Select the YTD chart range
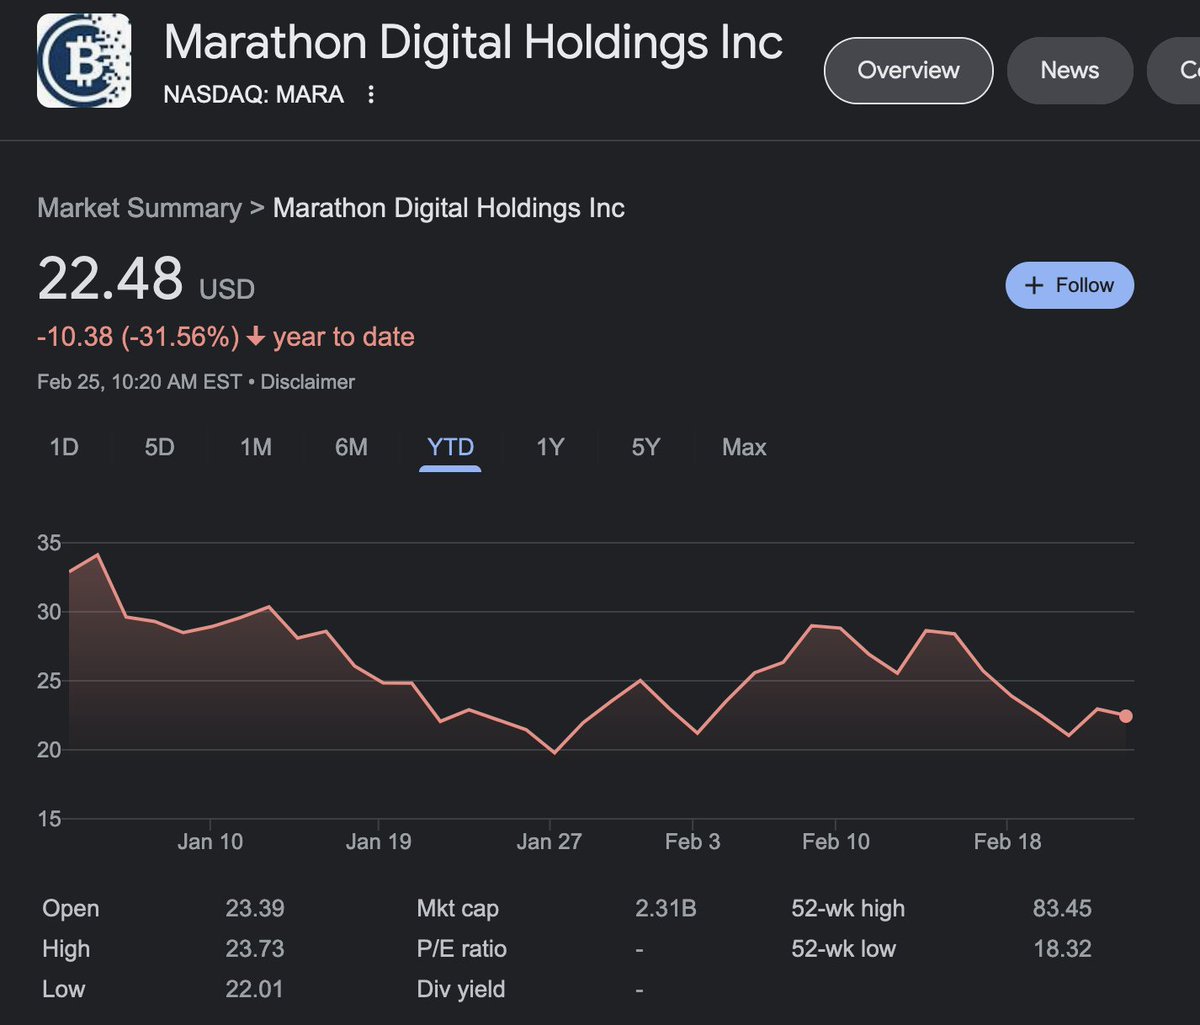Image resolution: width=1200 pixels, height=1025 pixels. pyautogui.click(x=450, y=447)
